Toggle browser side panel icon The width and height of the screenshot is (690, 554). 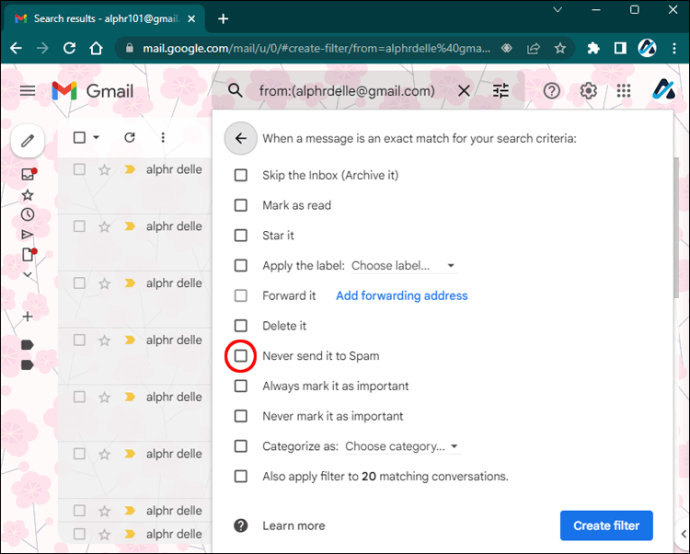[x=620, y=48]
